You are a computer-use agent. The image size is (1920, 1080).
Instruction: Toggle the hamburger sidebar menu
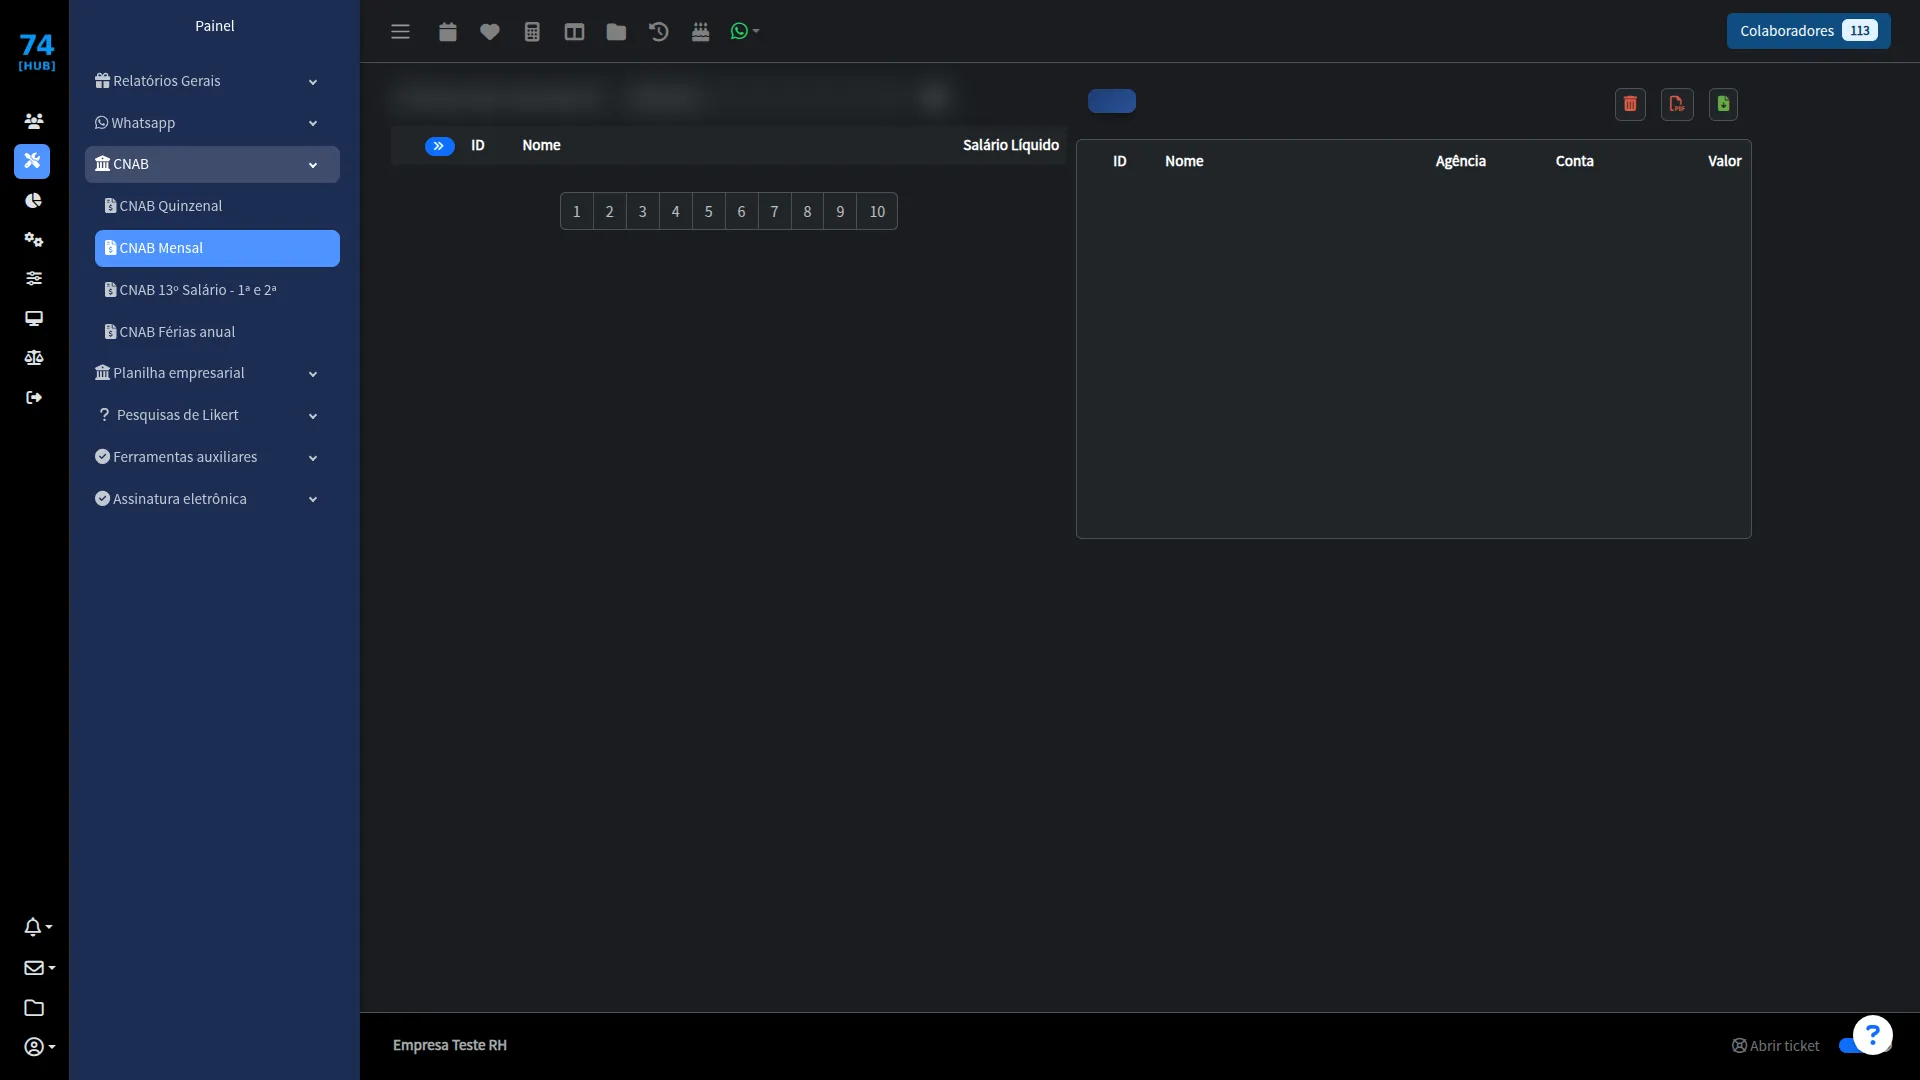[x=400, y=32]
